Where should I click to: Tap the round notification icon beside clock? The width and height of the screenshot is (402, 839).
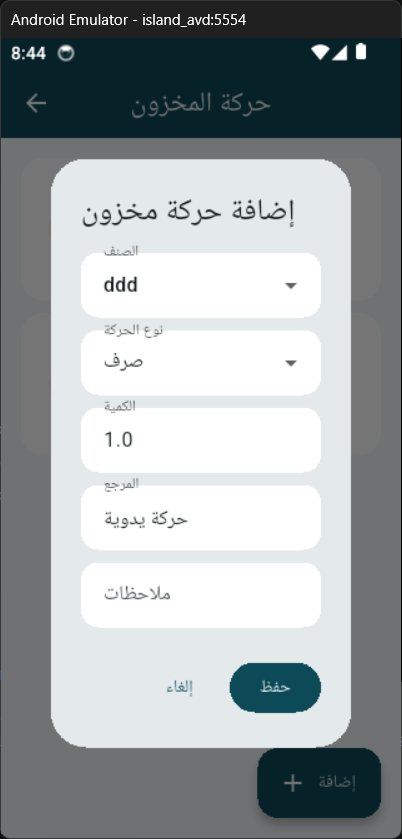[x=66, y=53]
